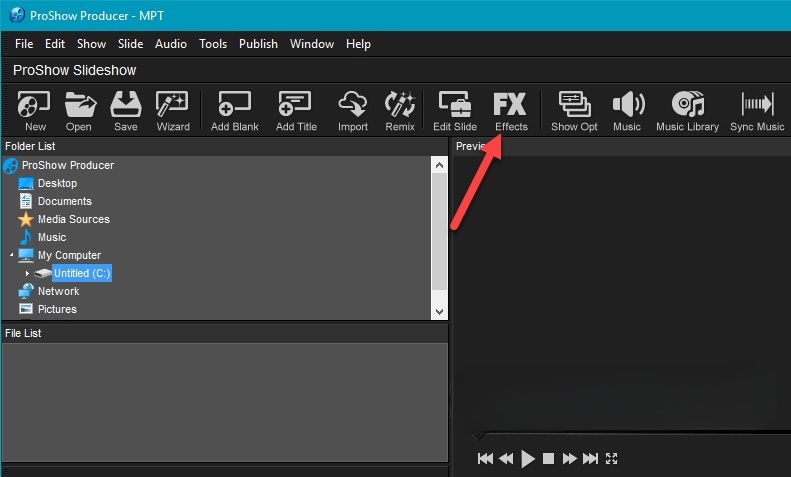791x477 pixels.
Task: Open the Wizard tool
Action: pos(173,110)
